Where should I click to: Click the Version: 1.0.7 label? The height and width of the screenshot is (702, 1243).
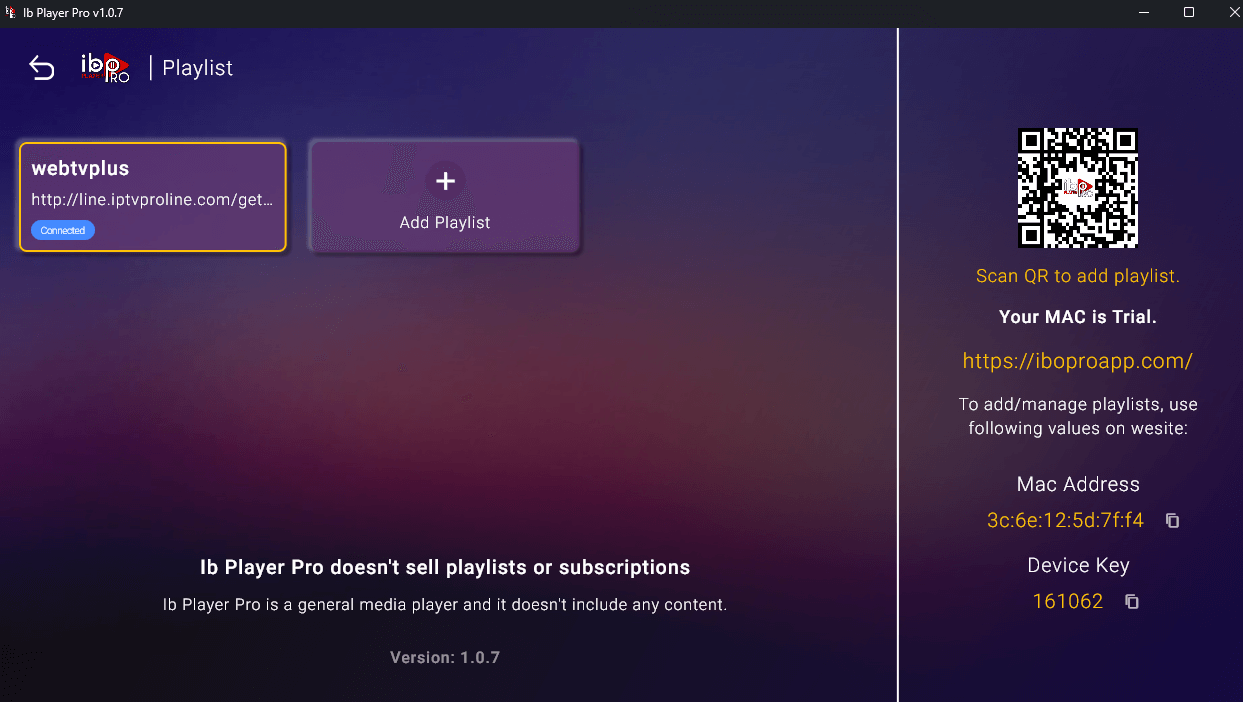(x=444, y=658)
